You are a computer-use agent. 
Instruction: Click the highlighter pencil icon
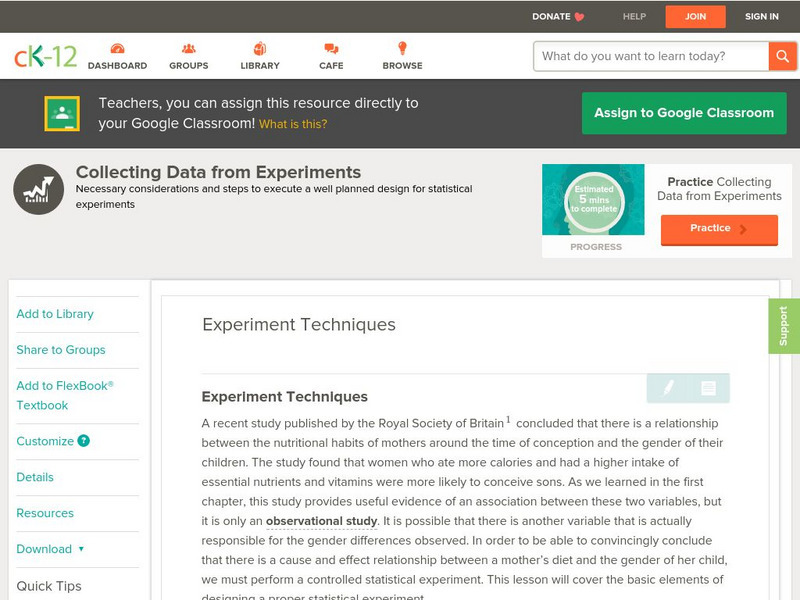pyautogui.click(x=668, y=388)
